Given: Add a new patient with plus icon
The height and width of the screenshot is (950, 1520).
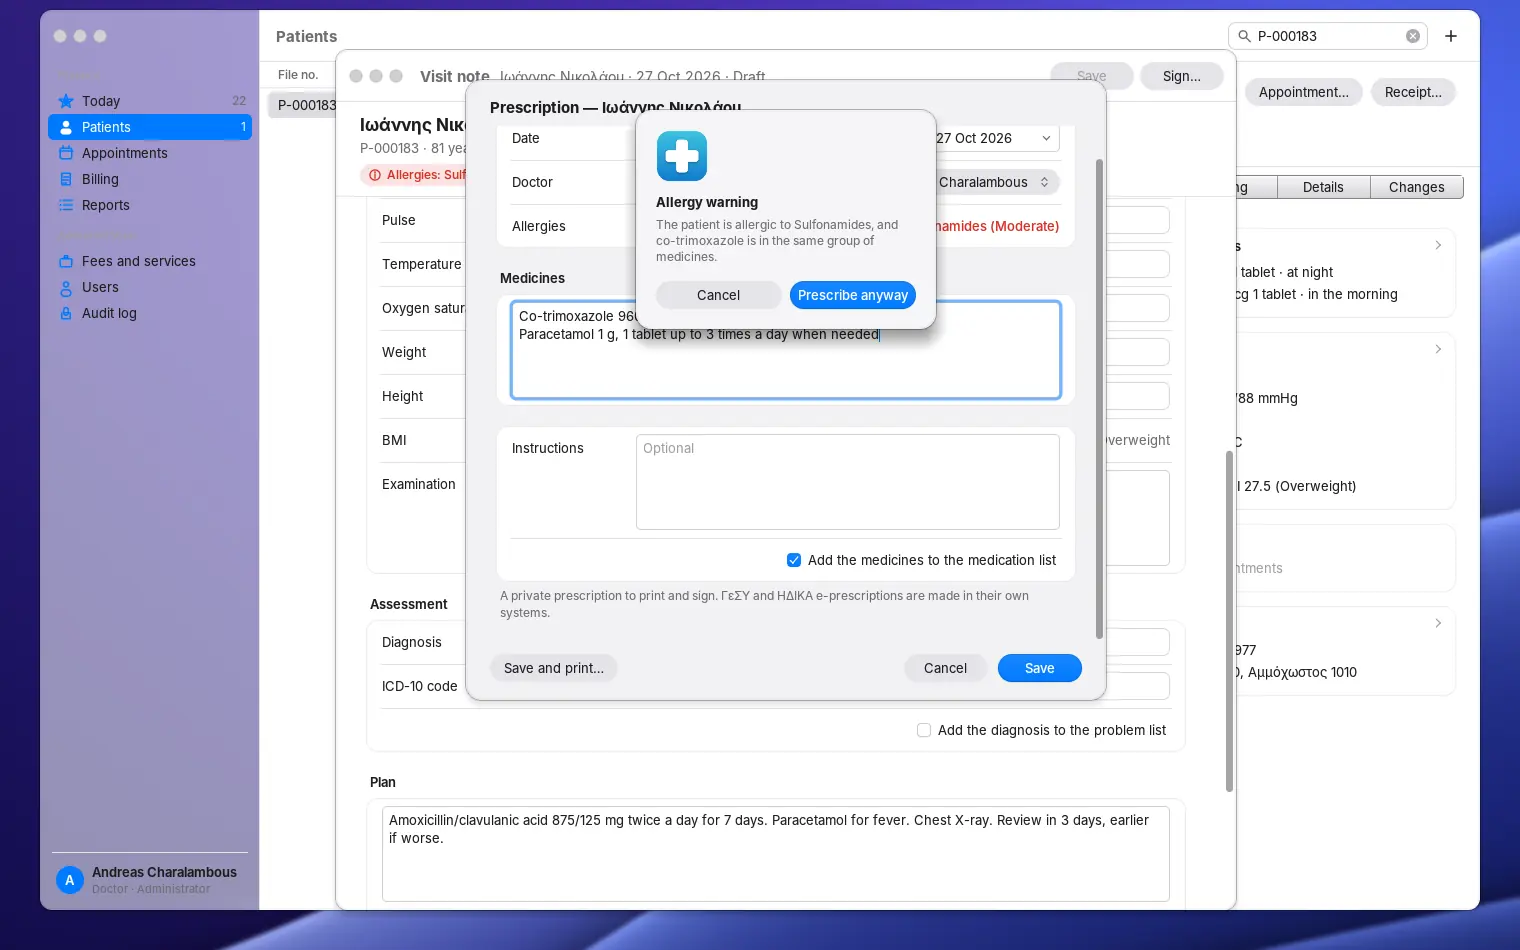Looking at the screenshot, I should (x=1451, y=36).
